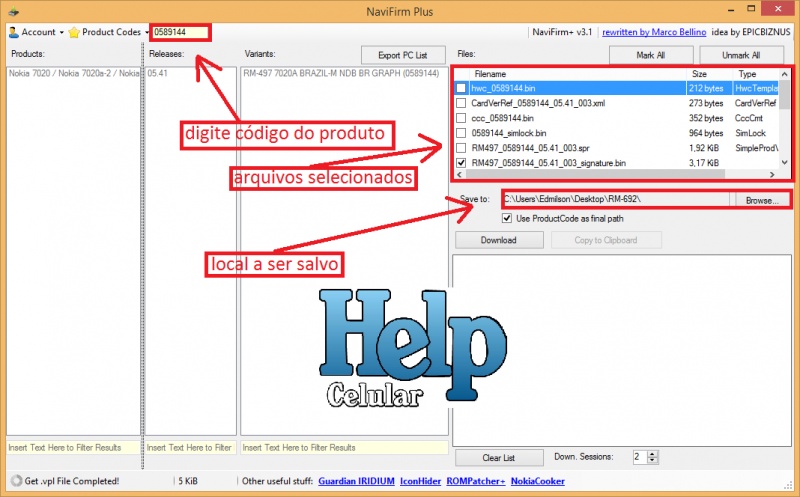Screen dimensions: 800x497
Task: Click the Export PC List button
Action: (x=403, y=55)
